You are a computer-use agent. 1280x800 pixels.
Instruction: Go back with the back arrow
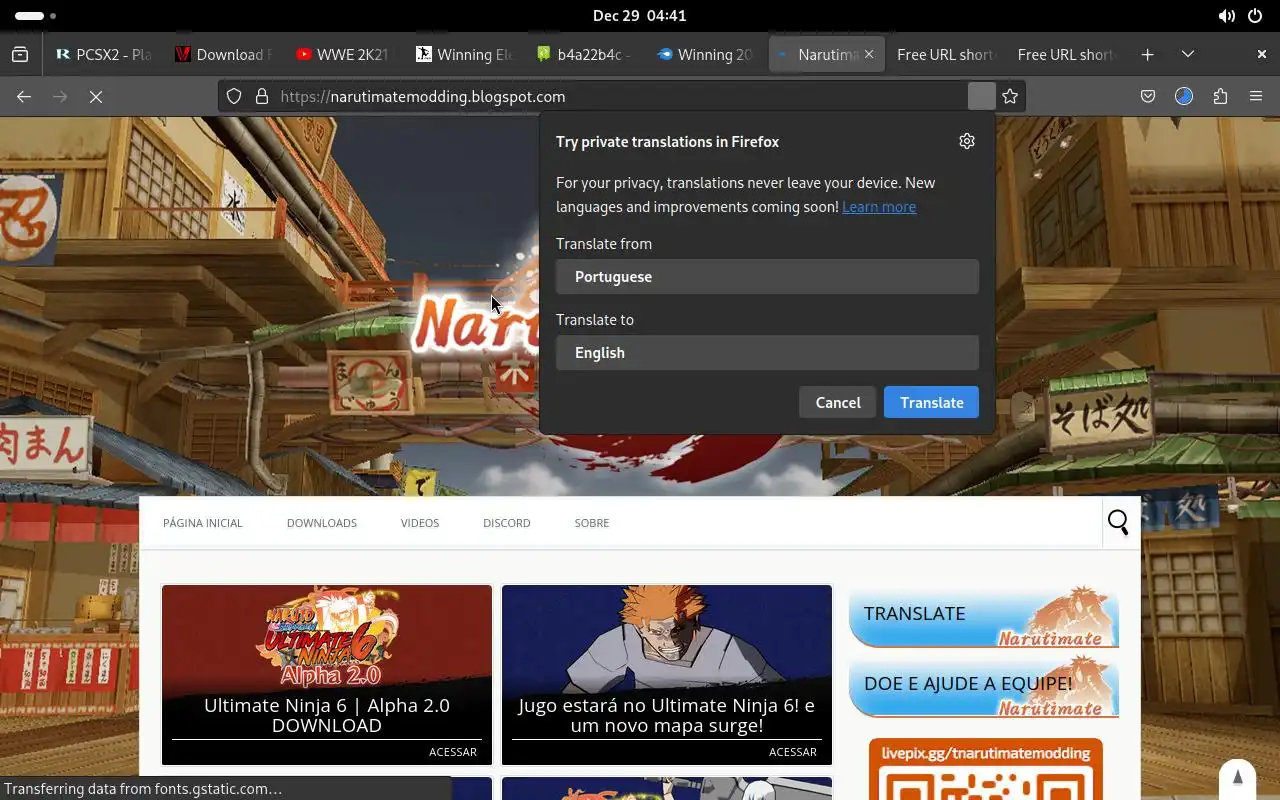[x=24, y=97]
